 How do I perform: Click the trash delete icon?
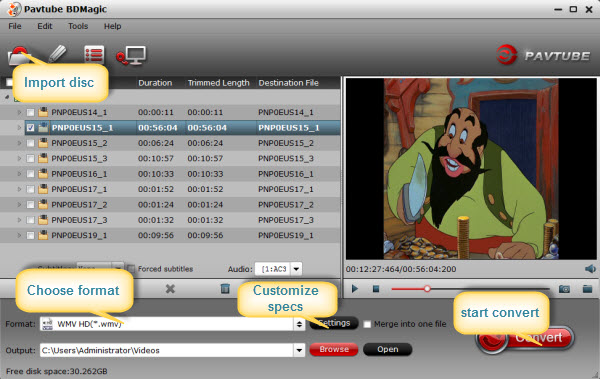(225, 289)
